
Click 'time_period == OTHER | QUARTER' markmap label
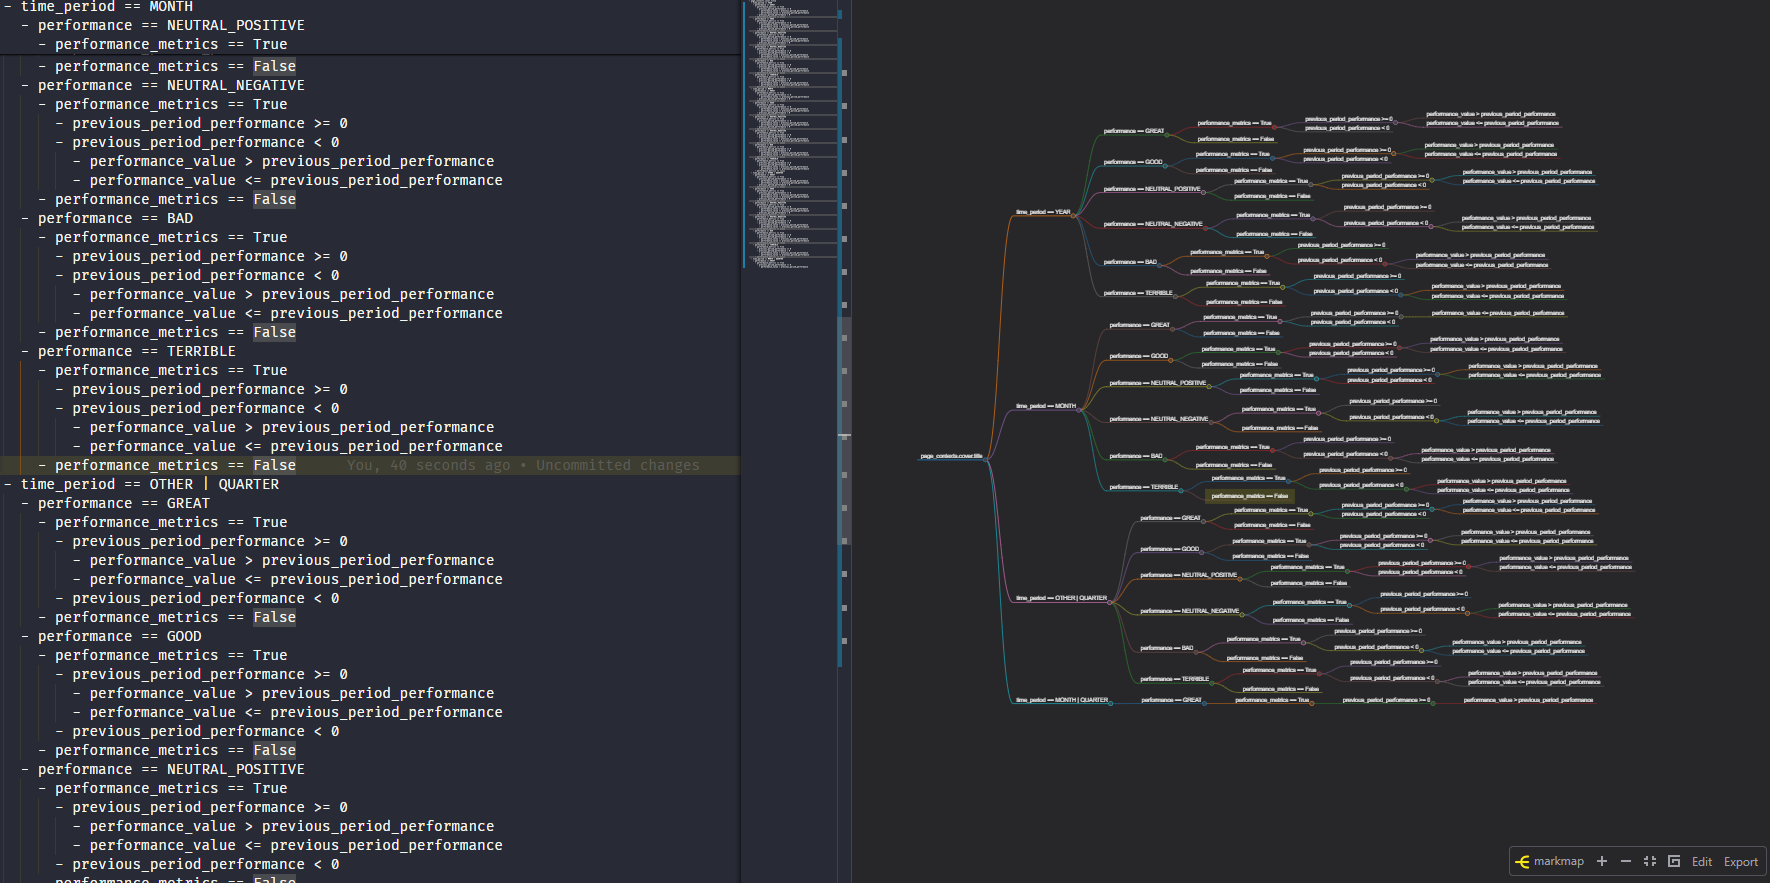click(1061, 598)
